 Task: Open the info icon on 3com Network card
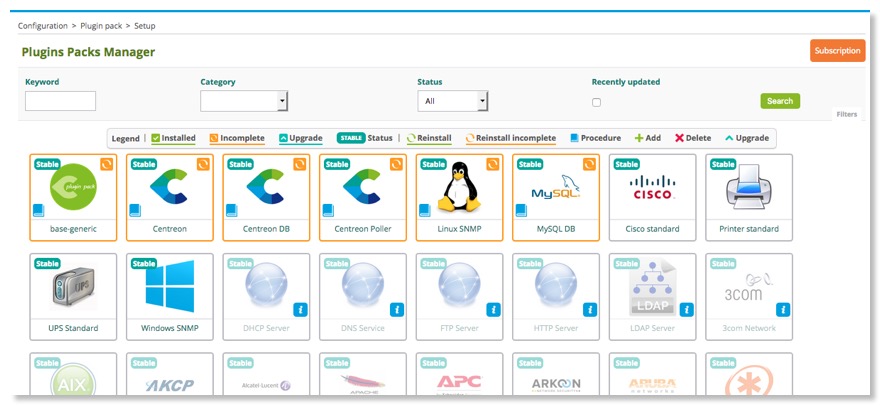782,310
